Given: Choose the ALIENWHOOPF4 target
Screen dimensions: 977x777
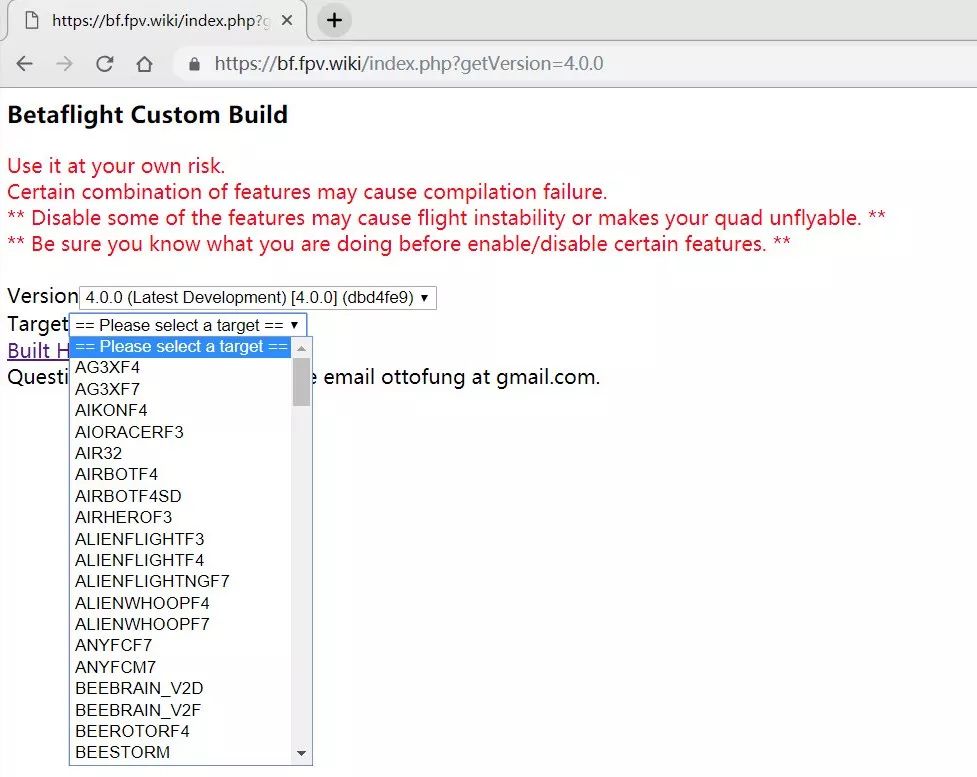Looking at the screenshot, I should click(x=181, y=603).
